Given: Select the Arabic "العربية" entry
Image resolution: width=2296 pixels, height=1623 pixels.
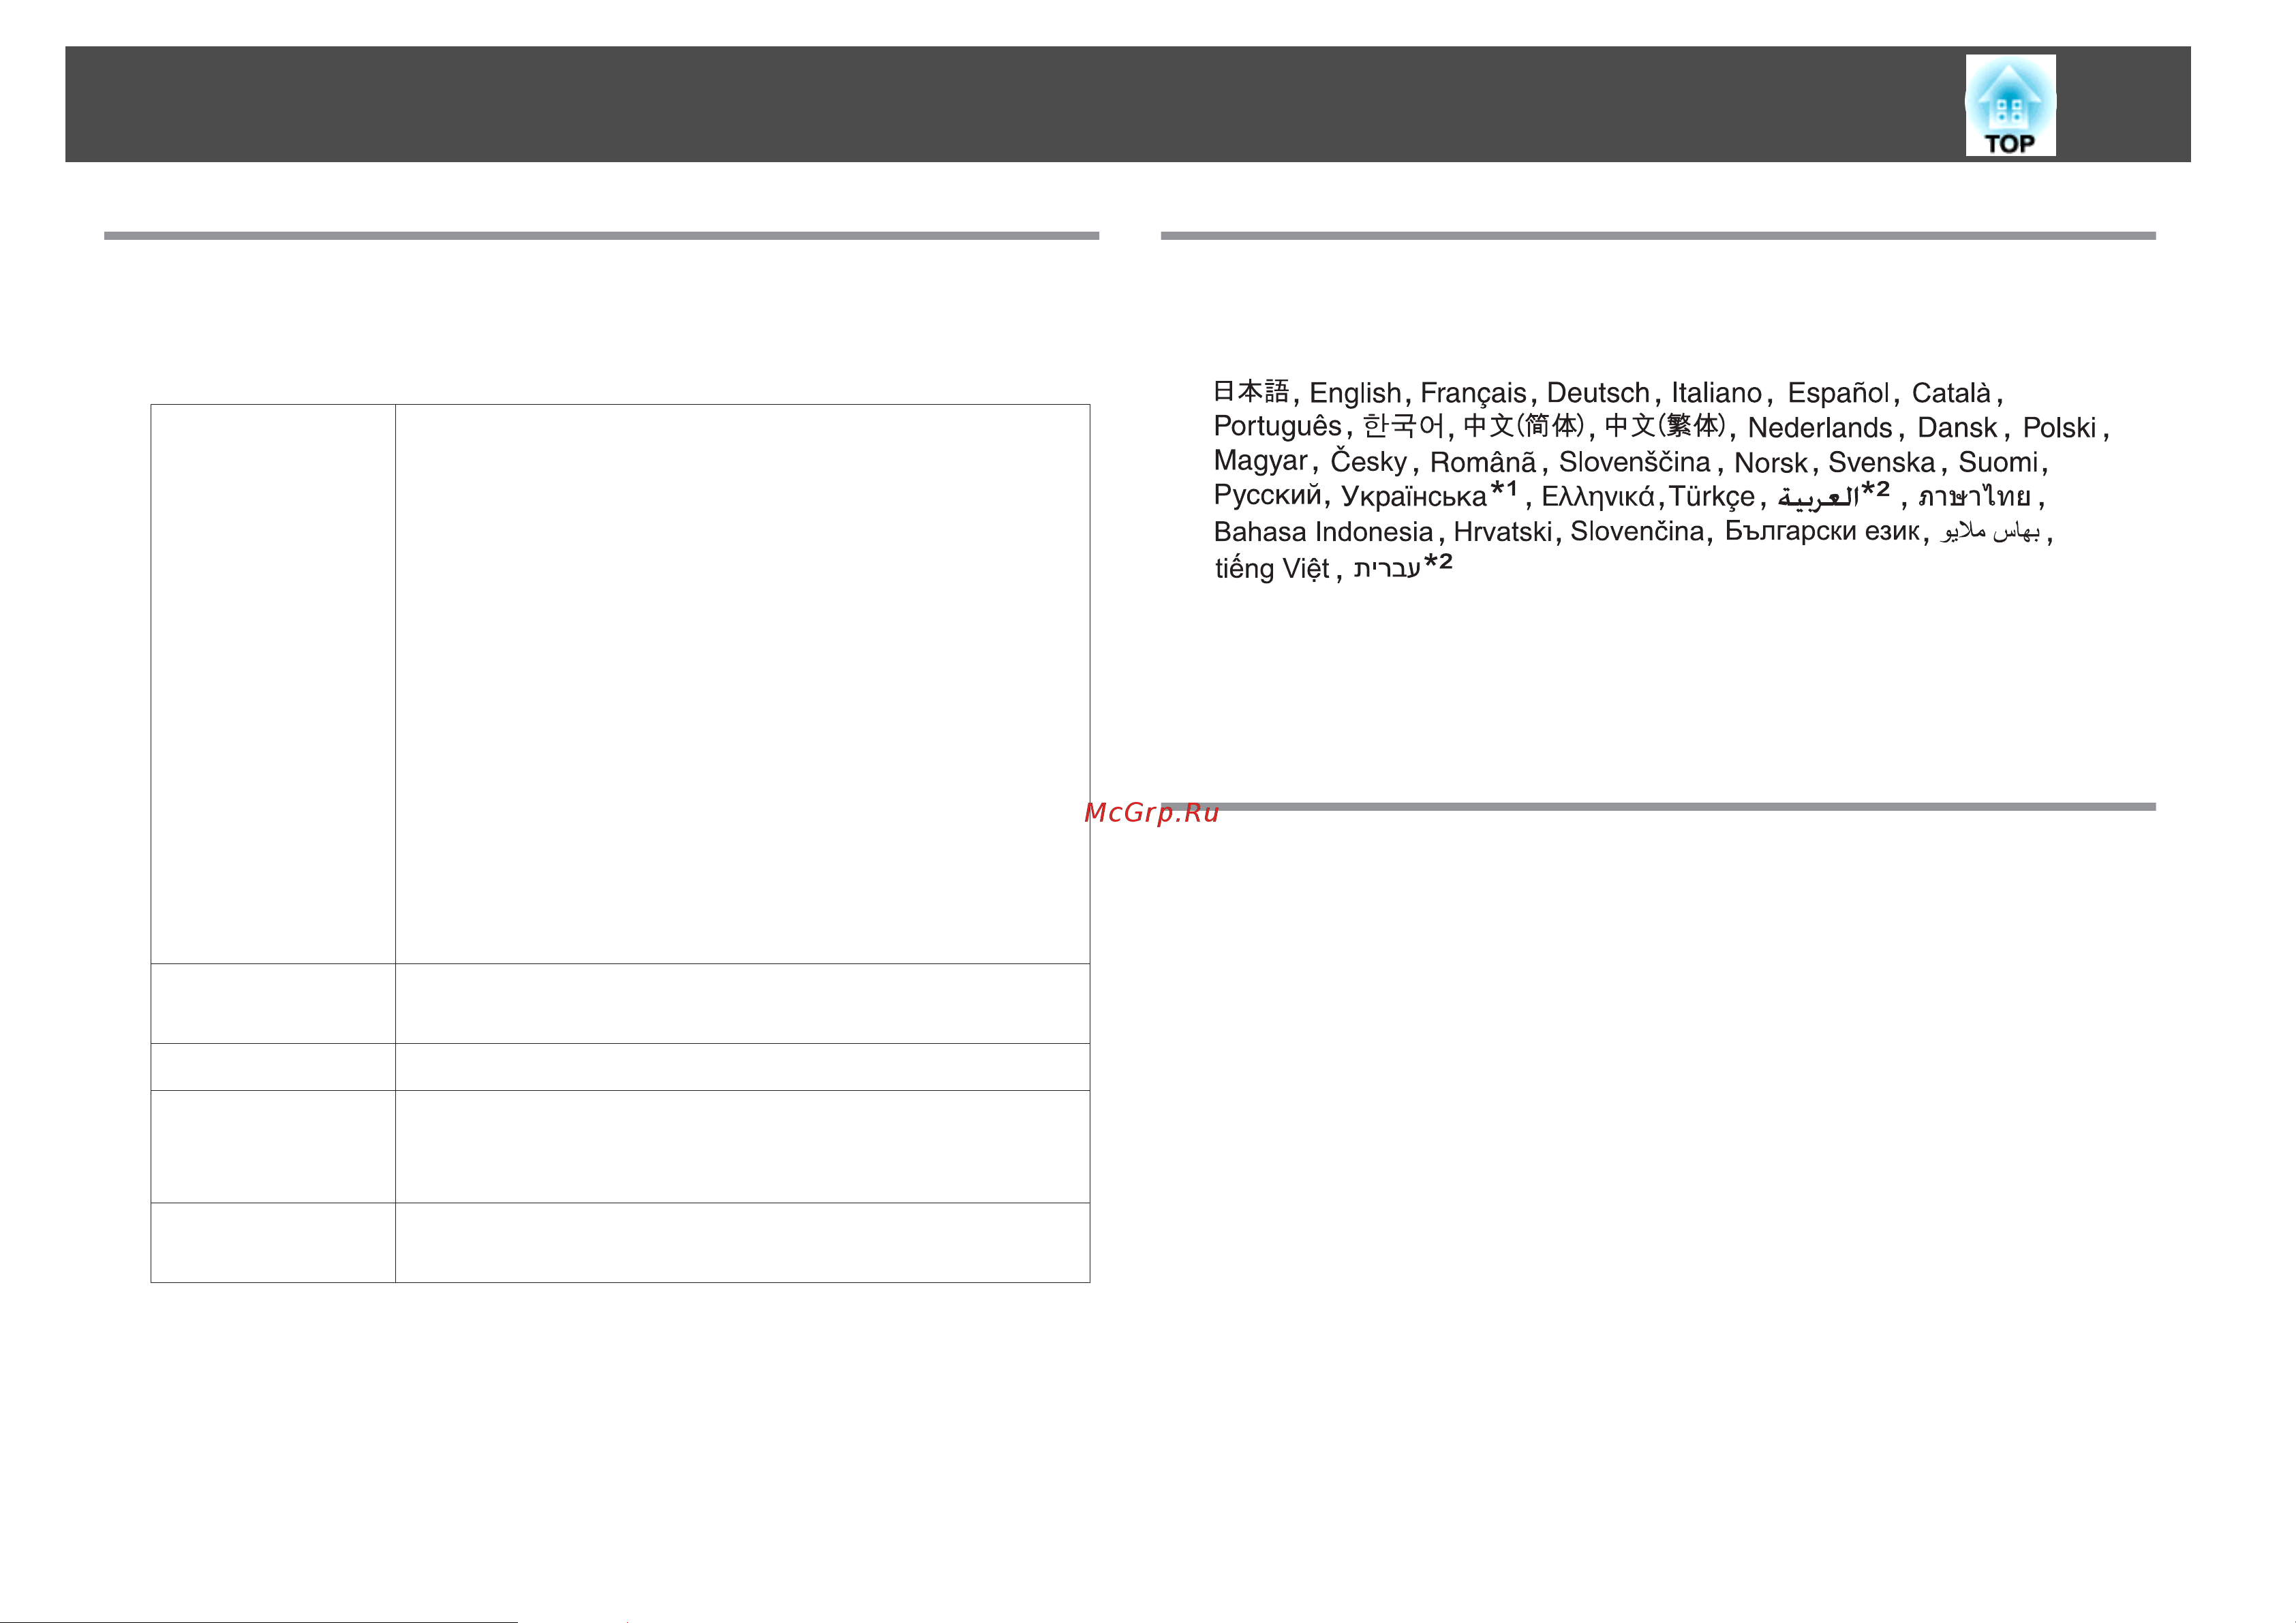Looking at the screenshot, I should 1818,498.
